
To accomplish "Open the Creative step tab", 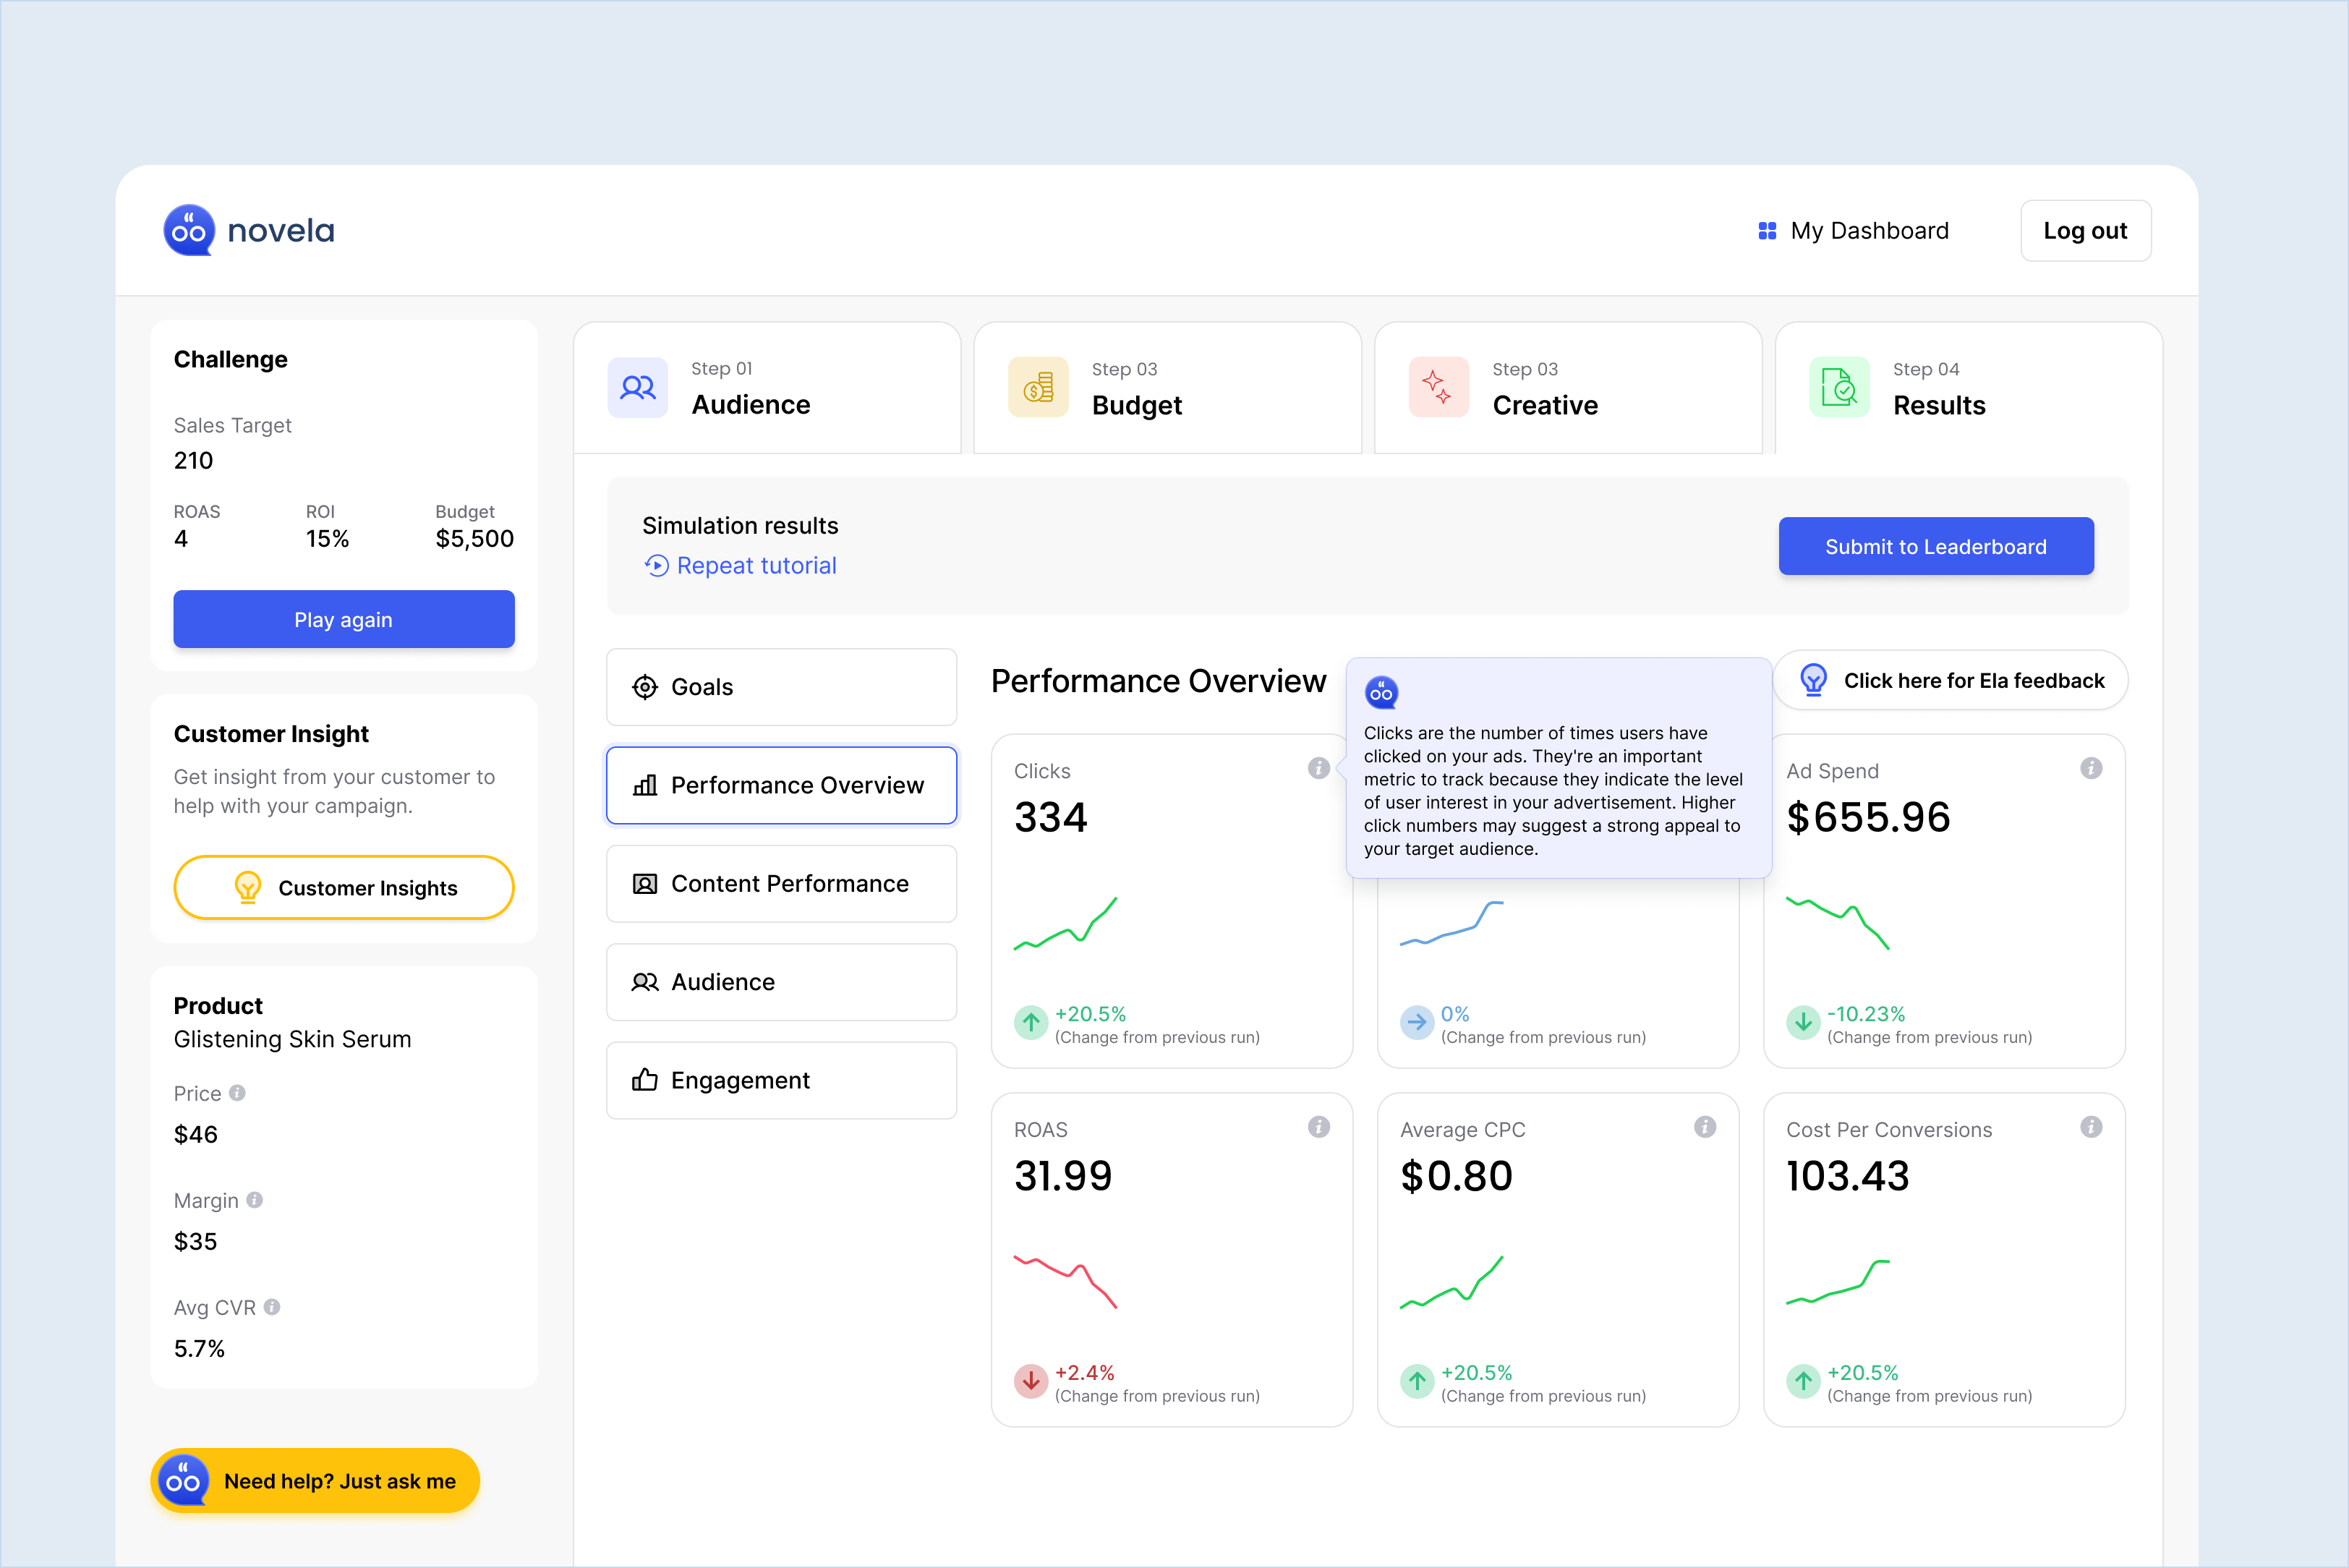I will [x=1568, y=388].
